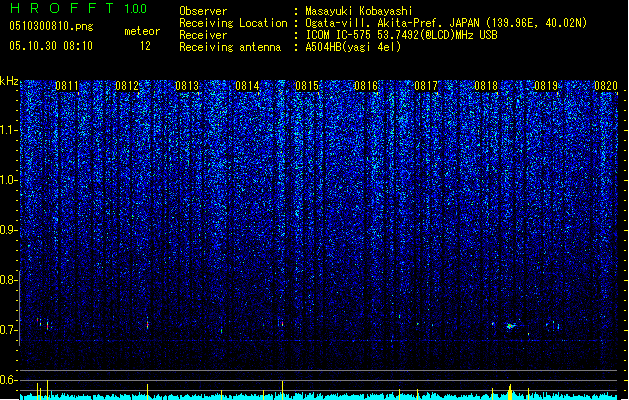
Task: Click the 0817 time marker
Action: click(426, 86)
